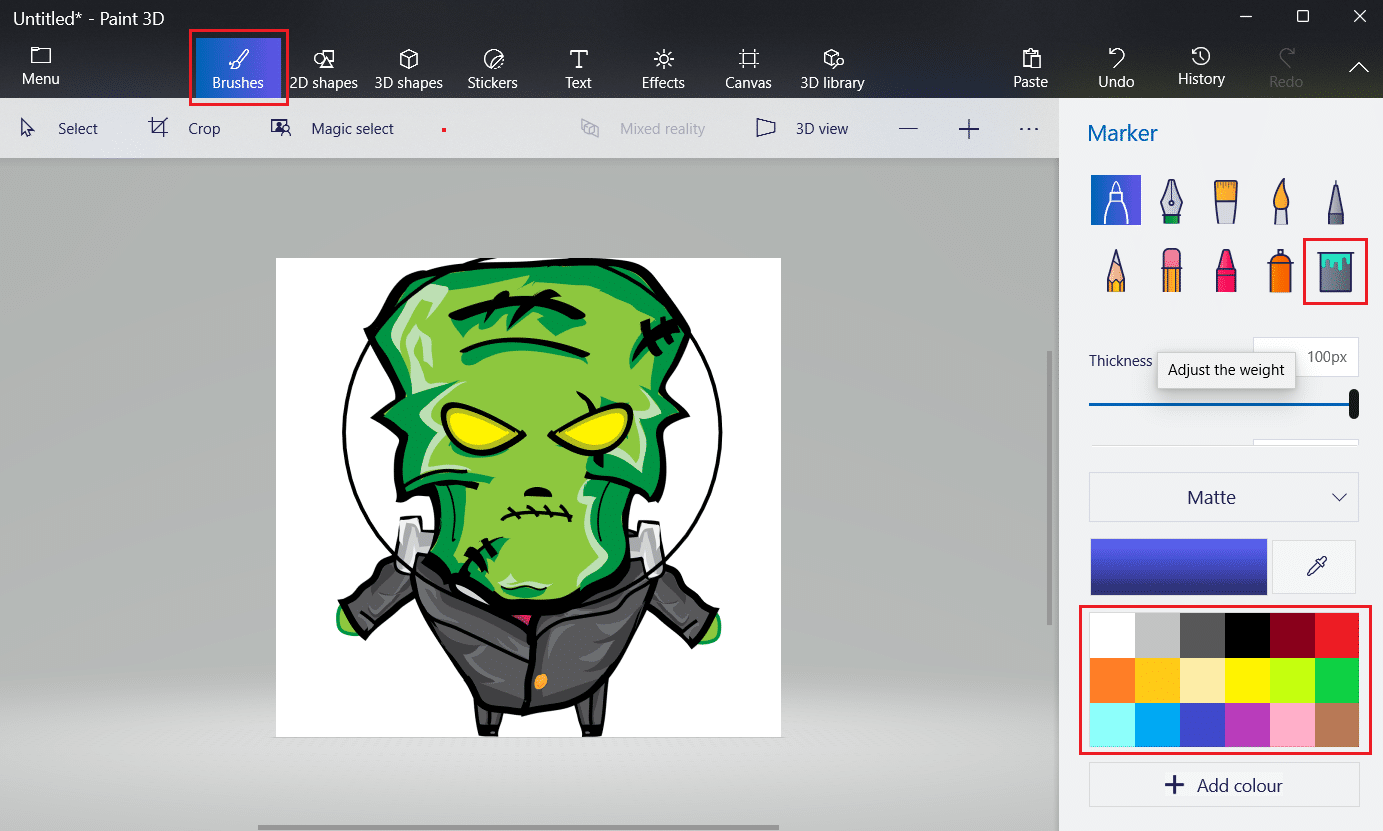Viewport: 1383px width, 831px height.
Task: Pick the pink colour swatch
Action: (1292, 725)
